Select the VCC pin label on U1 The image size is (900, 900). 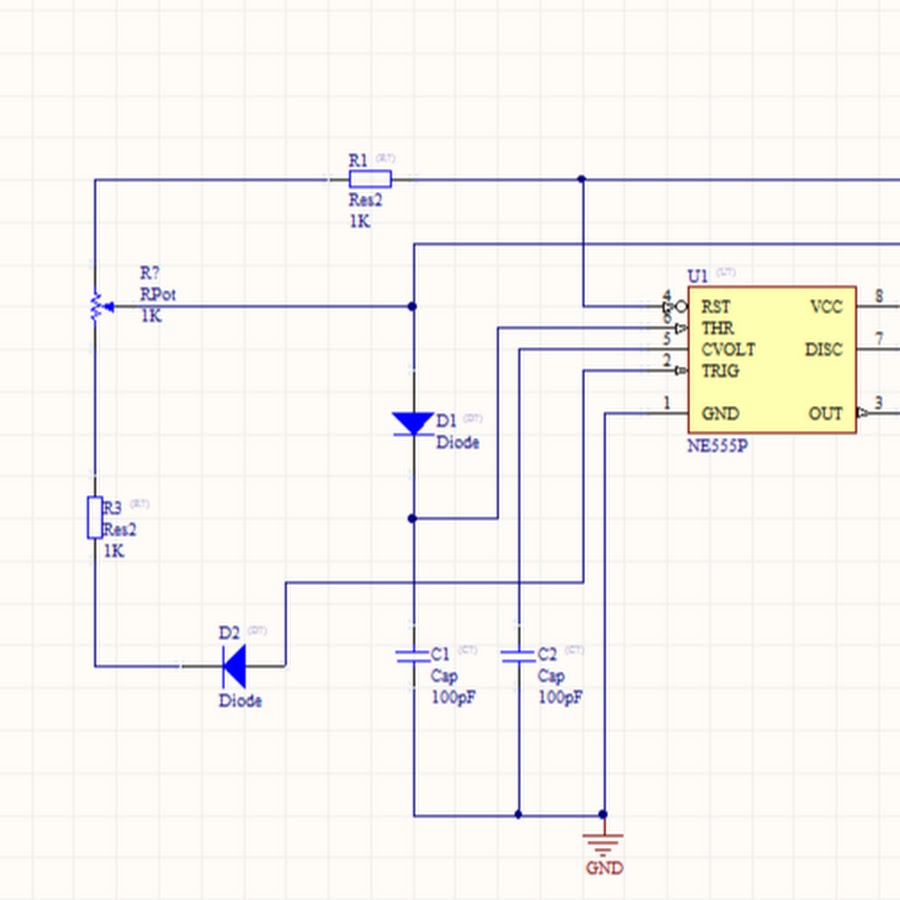[825, 307]
